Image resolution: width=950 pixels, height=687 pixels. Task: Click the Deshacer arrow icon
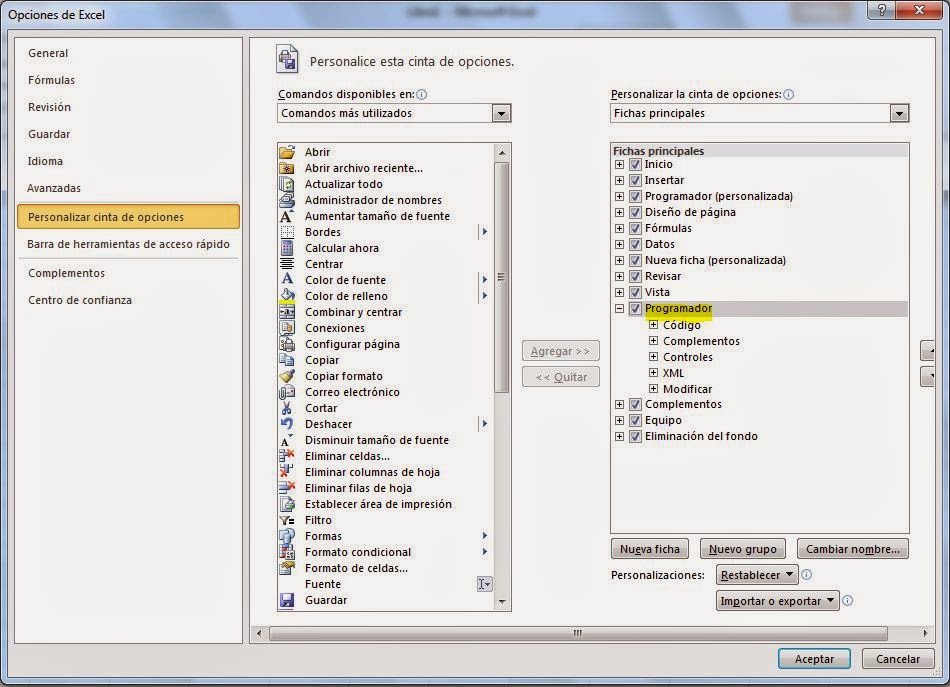pyautogui.click(x=290, y=423)
